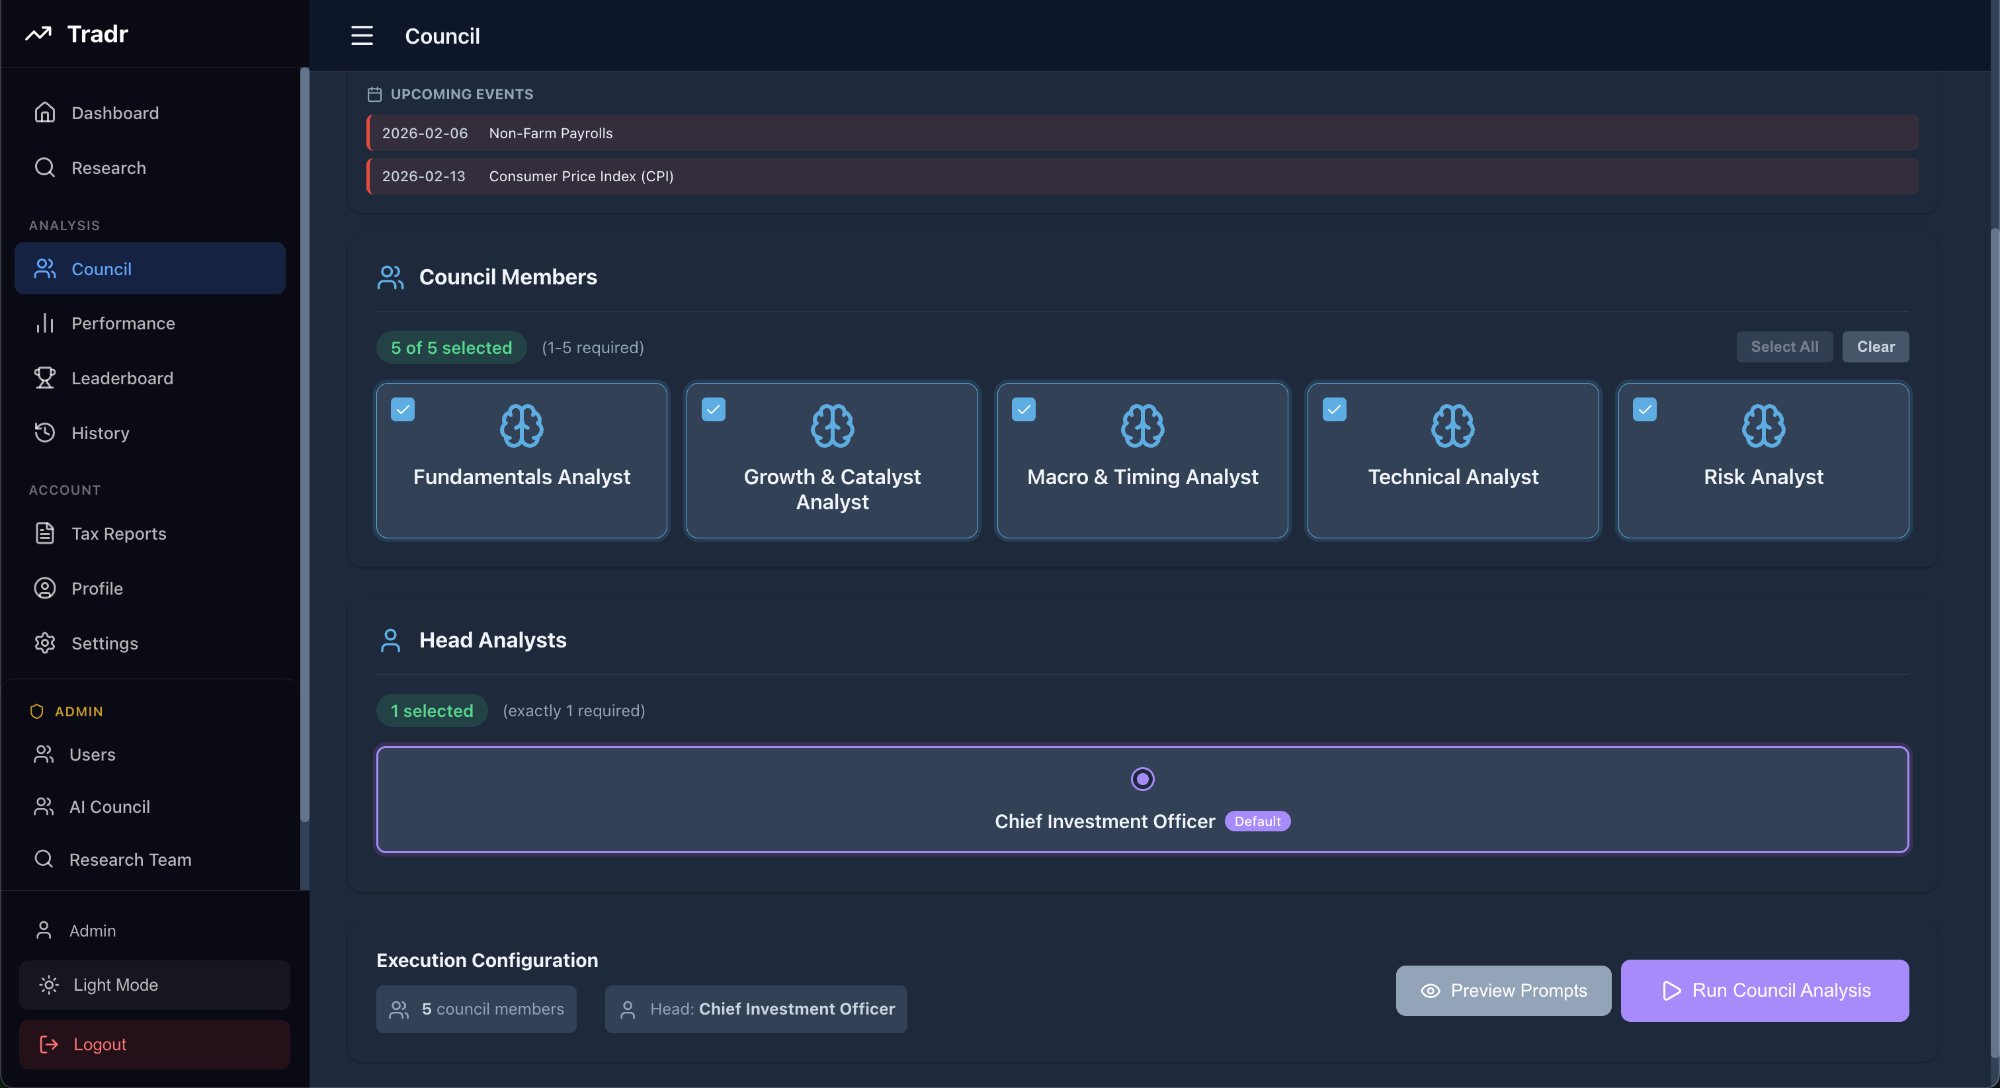Deselect Macro & Timing Analyst checkbox
Image resolution: width=2000 pixels, height=1088 pixels.
[1024, 409]
